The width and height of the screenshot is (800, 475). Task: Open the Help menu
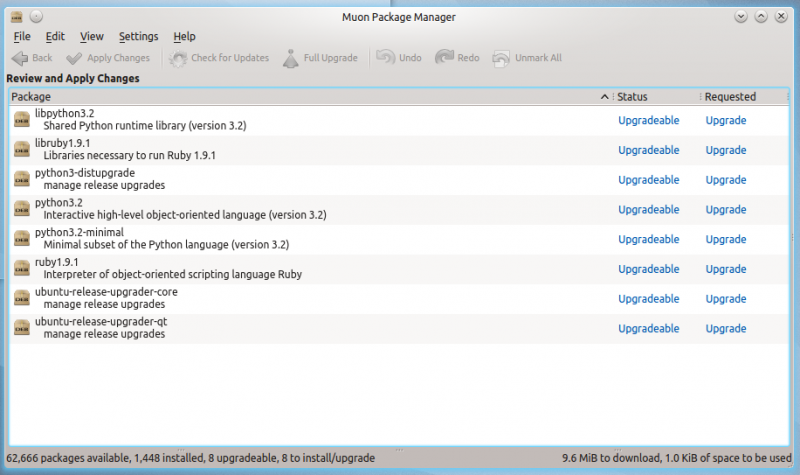184,36
